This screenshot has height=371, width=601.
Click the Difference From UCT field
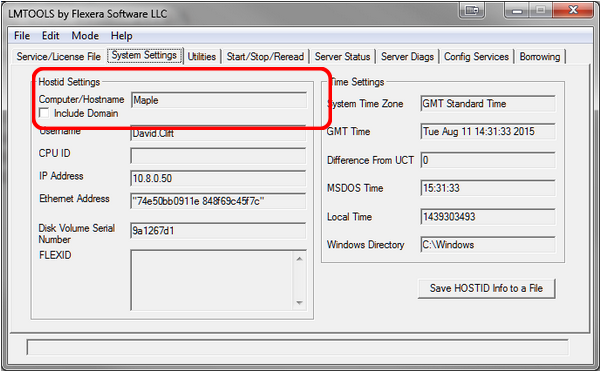click(x=488, y=160)
